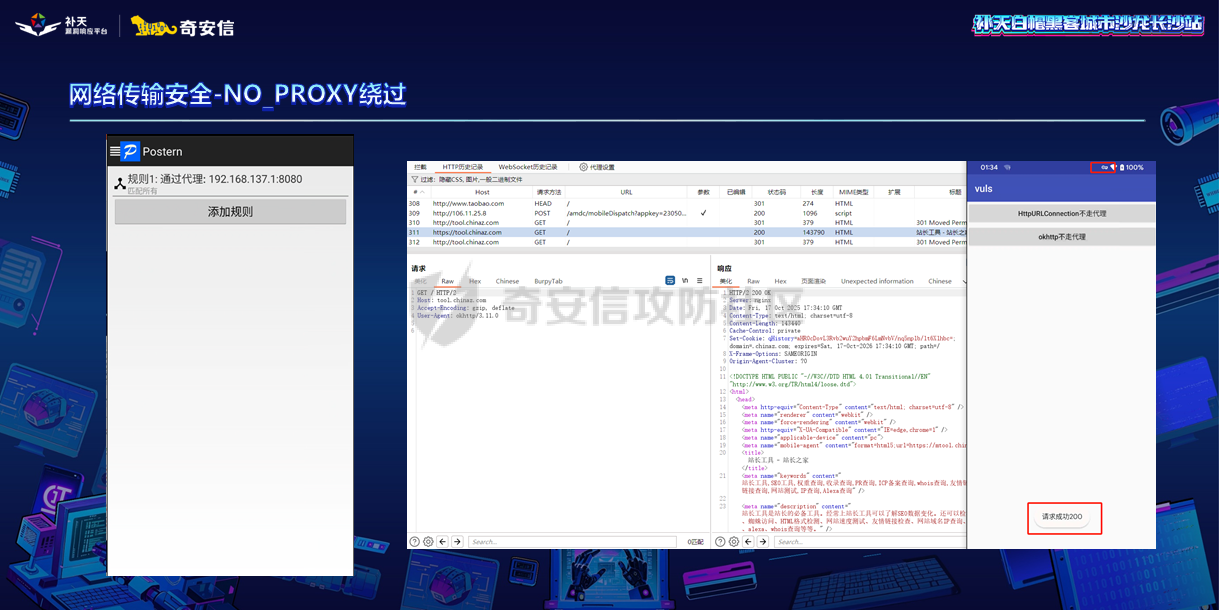
Task: Sort by the # column header
Action: (416, 192)
